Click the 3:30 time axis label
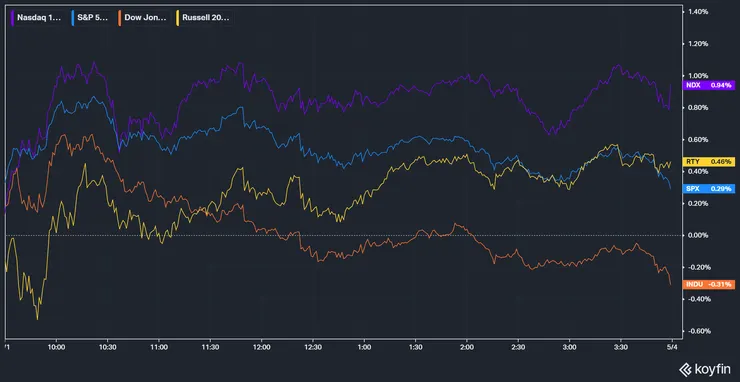The height and width of the screenshot is (382, 740). [x=621, y=347]
